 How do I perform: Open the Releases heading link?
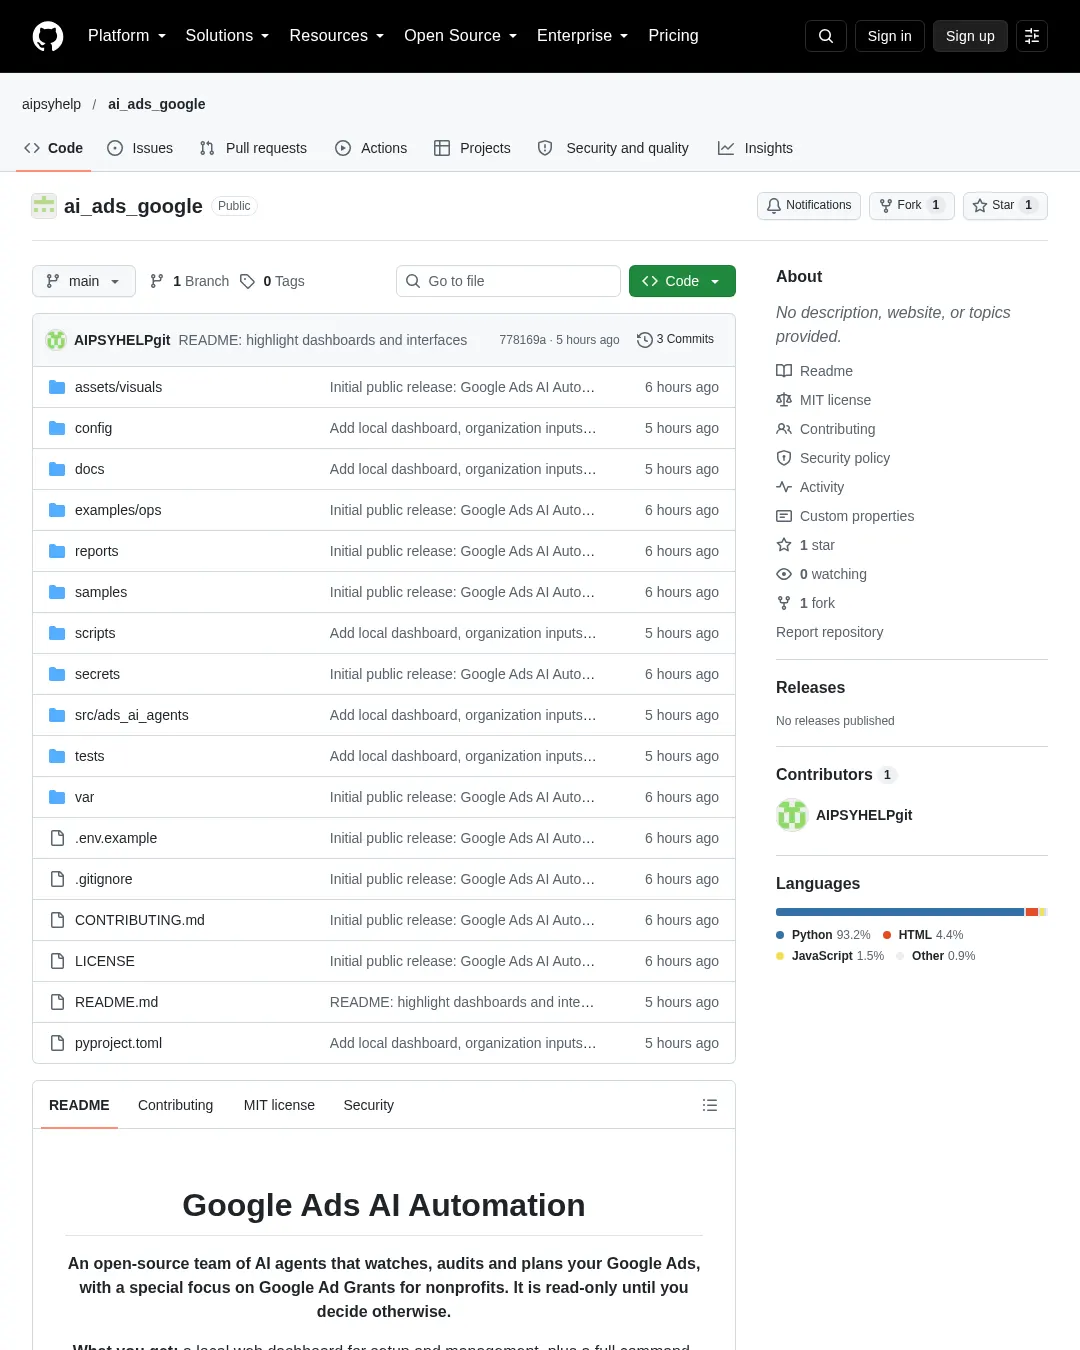[811, 688]
